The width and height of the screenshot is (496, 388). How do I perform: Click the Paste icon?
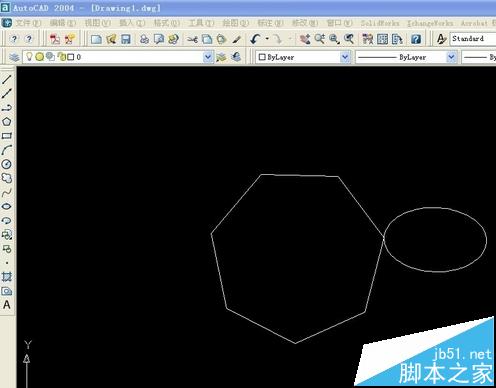click(222, 39)
